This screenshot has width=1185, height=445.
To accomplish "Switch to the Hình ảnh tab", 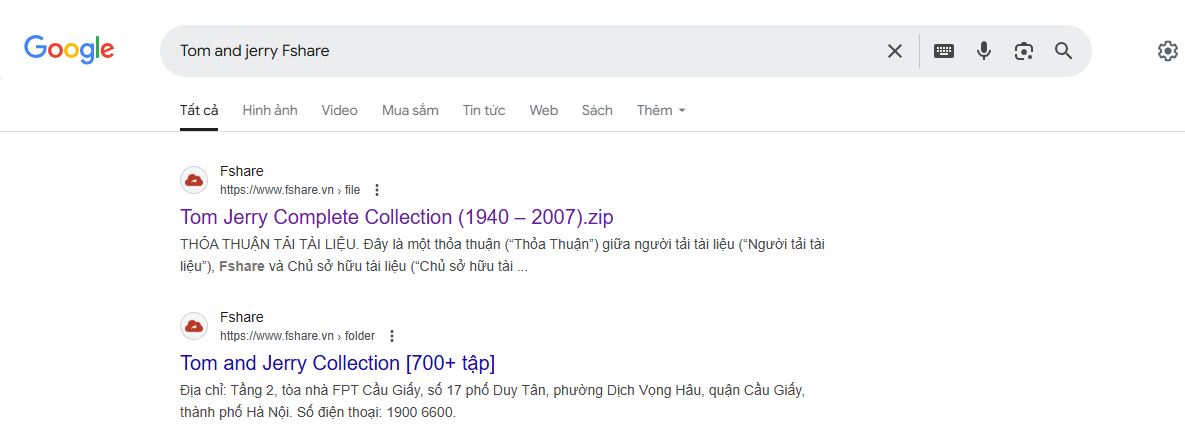I will [x=270, y=110].
